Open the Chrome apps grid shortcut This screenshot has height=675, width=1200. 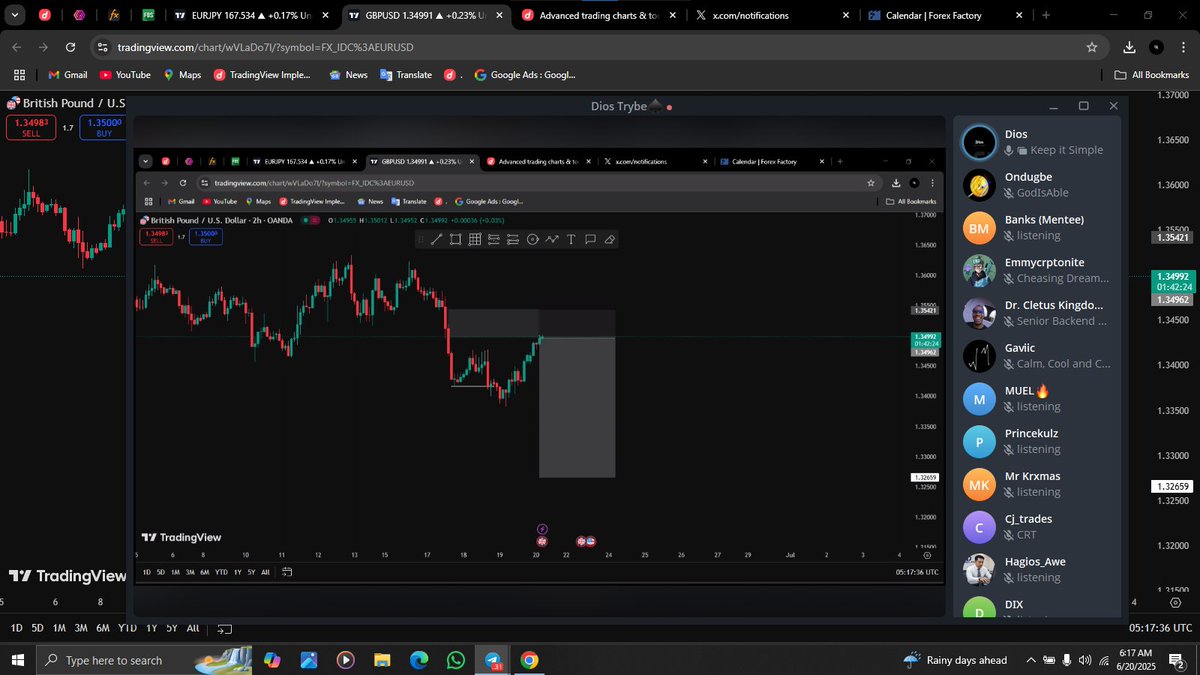19,75
